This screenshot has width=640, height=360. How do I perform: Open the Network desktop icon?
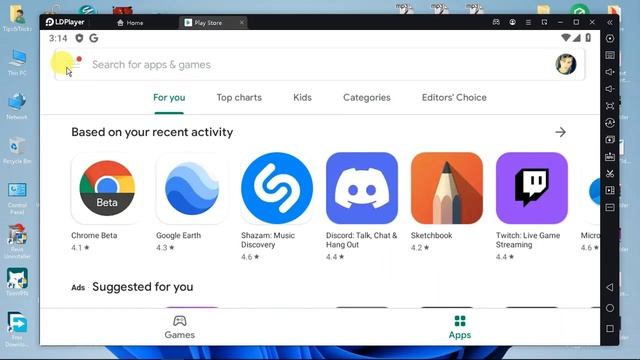[17, 106]
